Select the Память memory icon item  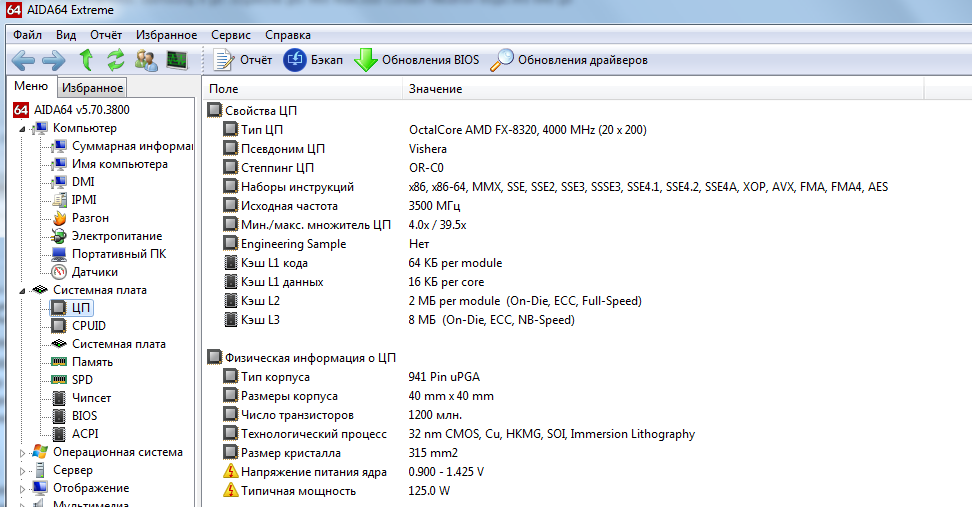click(x=59, y=361)
